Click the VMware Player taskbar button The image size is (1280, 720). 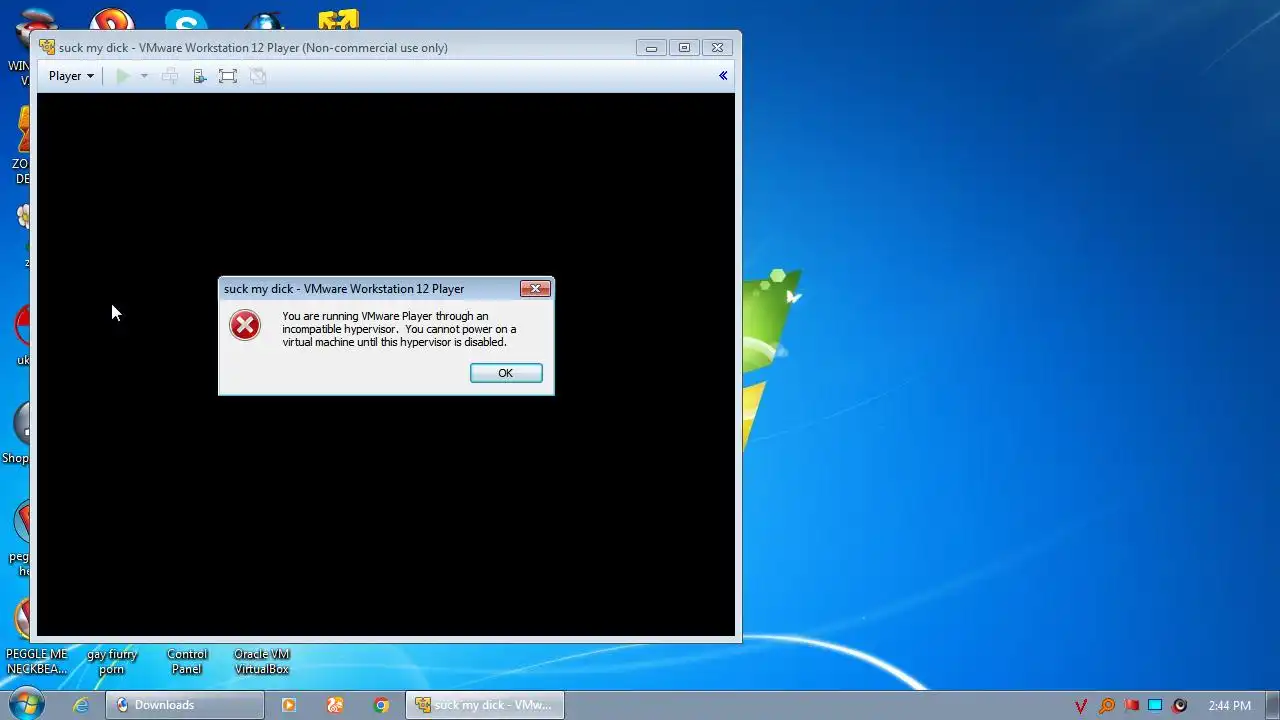point(485,705)
